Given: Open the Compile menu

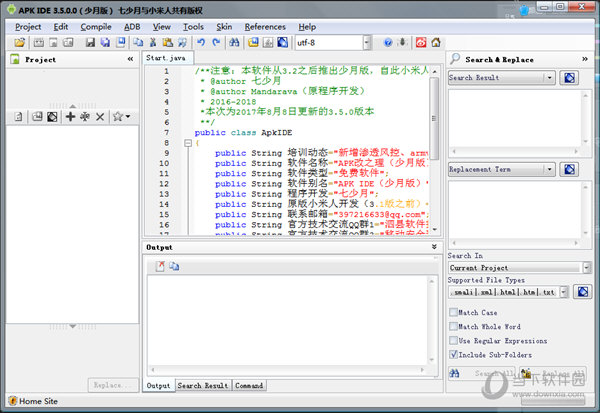Looking at the screenshot, I should pos(96,27).
